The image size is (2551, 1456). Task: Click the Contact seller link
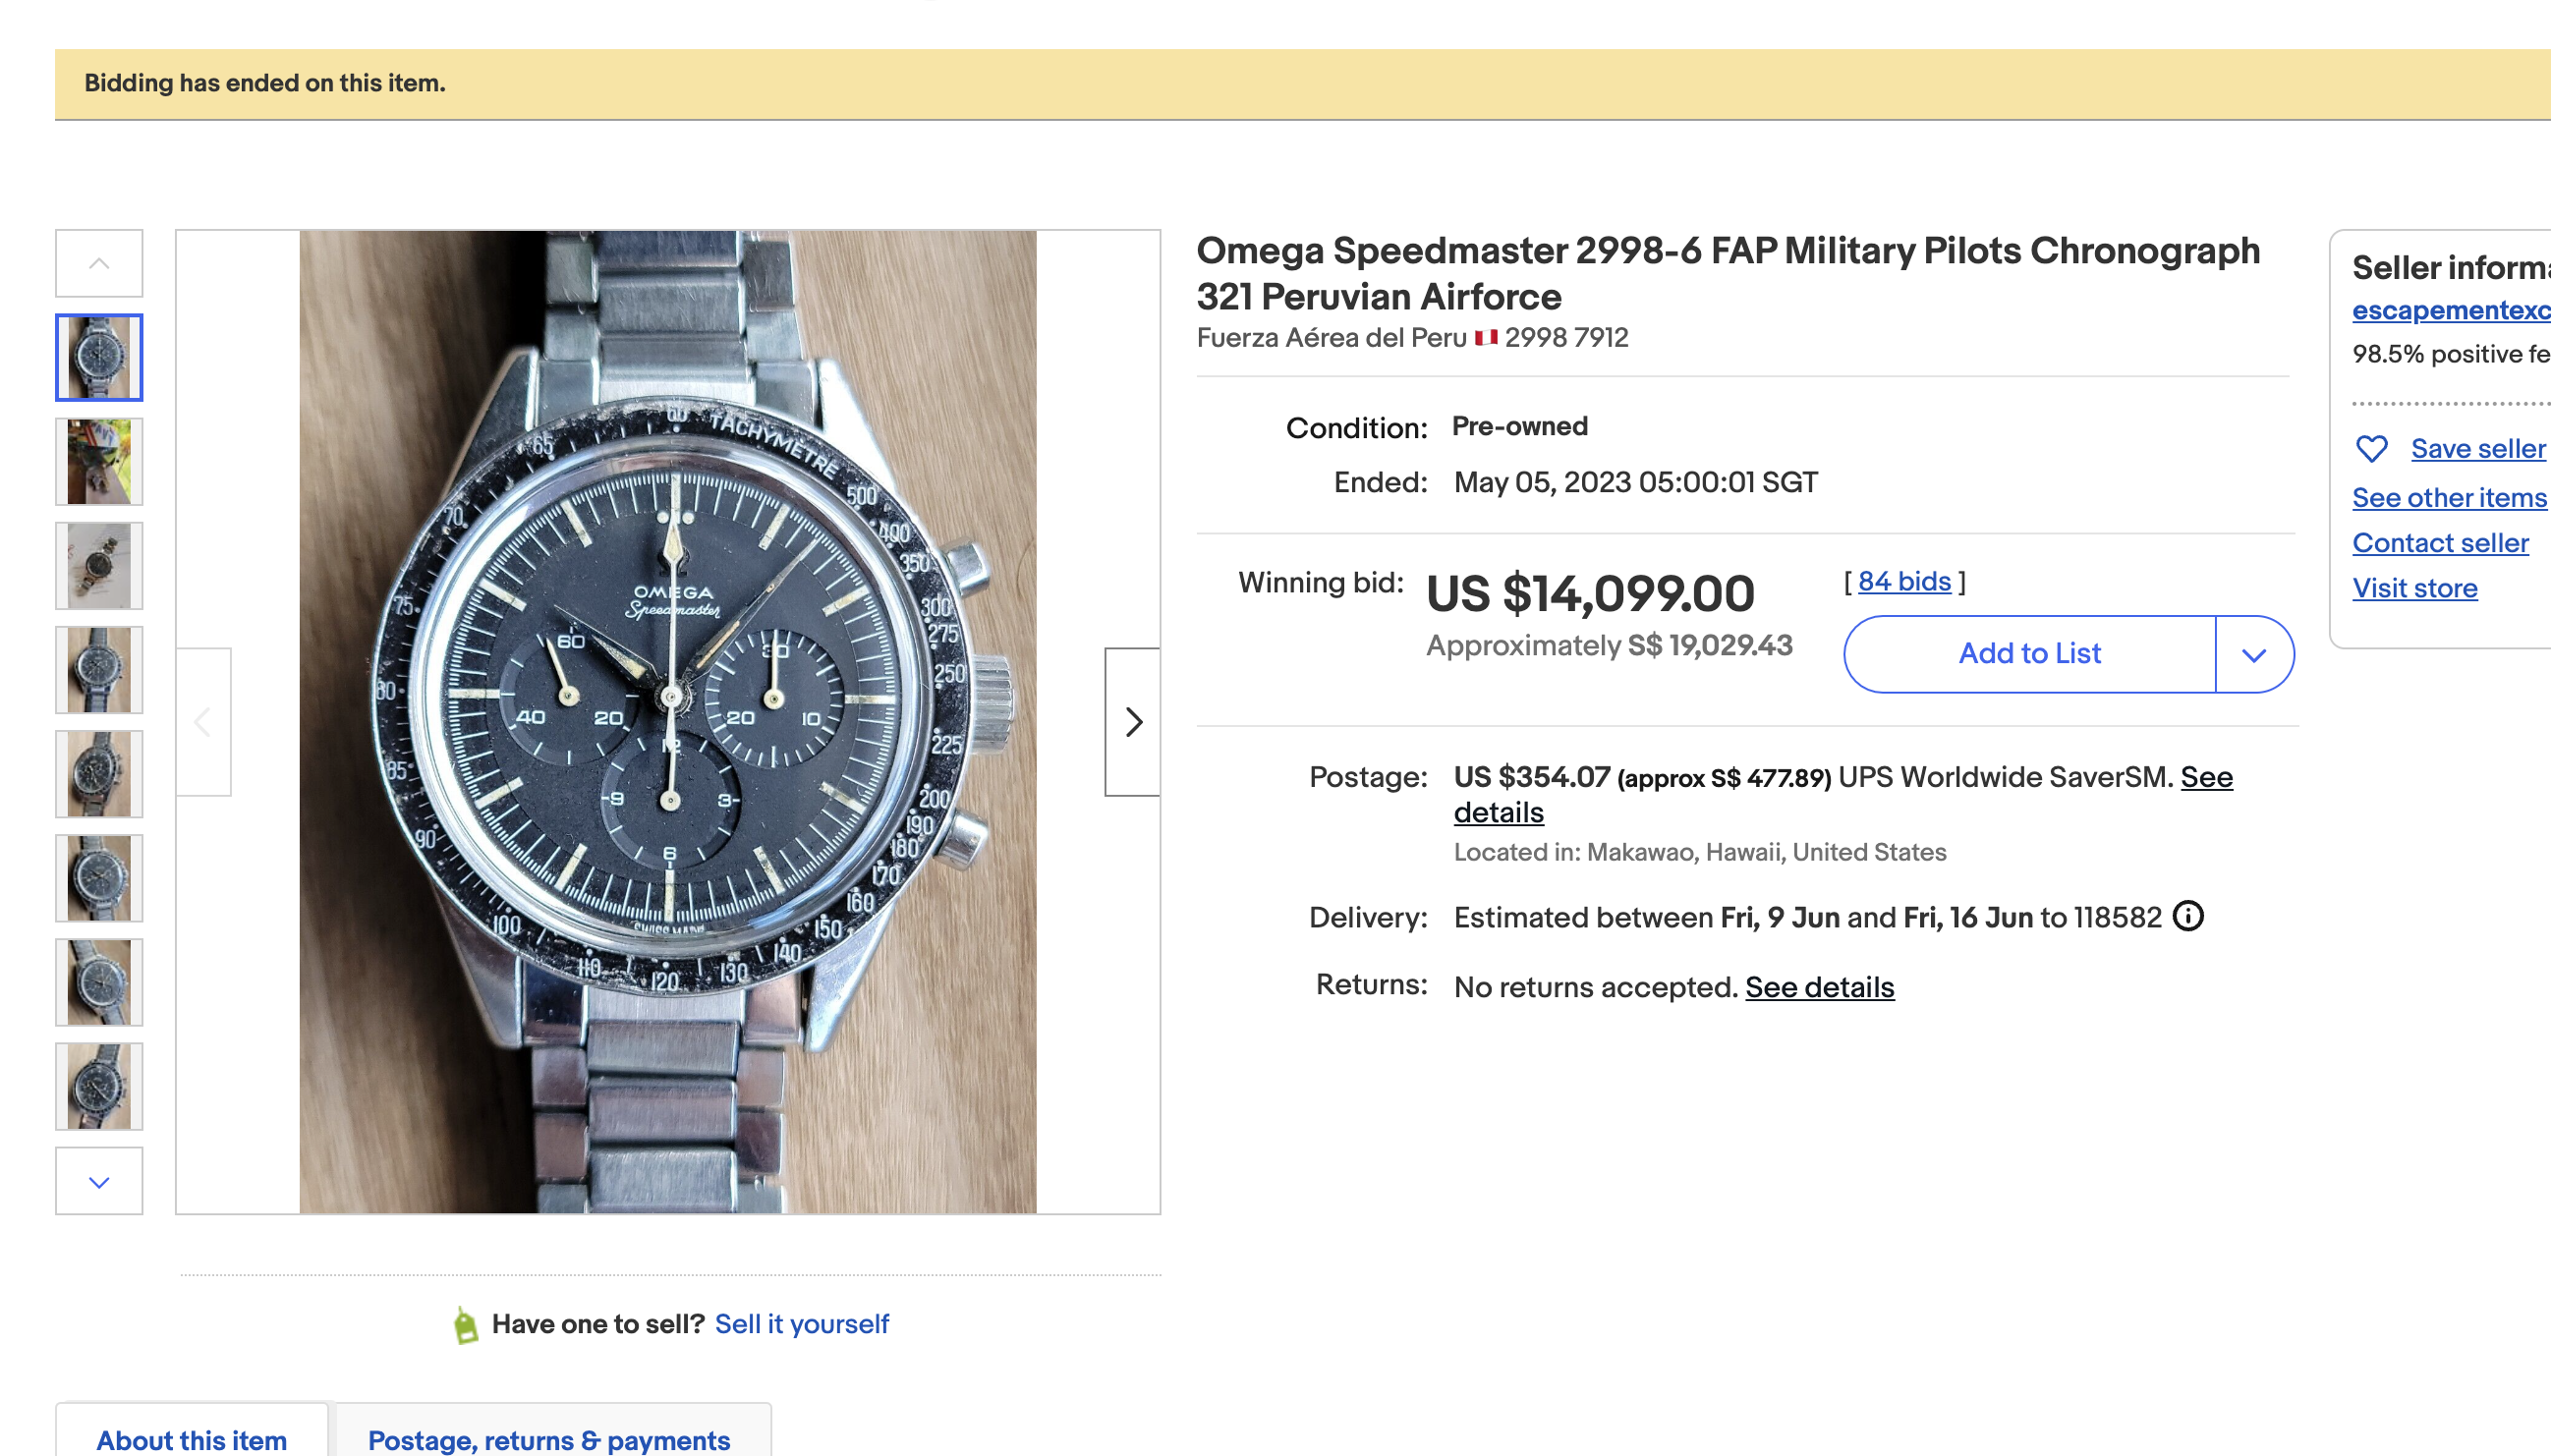tap(2440, 543)
